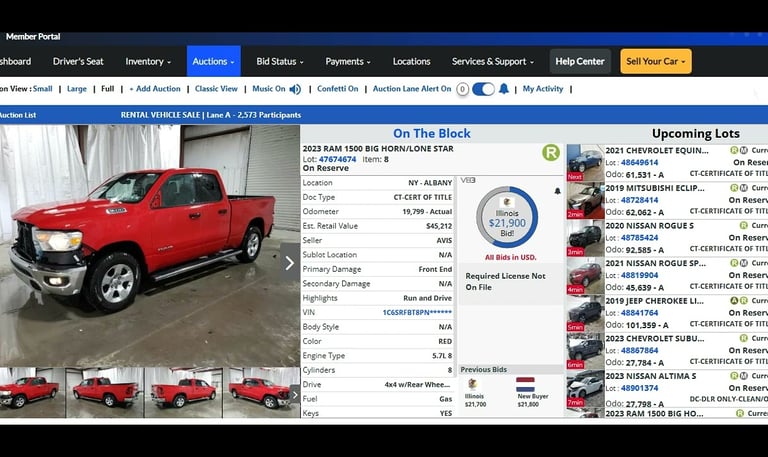Click the alert count 0 badge
This screenshot has width=768, height=457.
[x=462, y=89]
